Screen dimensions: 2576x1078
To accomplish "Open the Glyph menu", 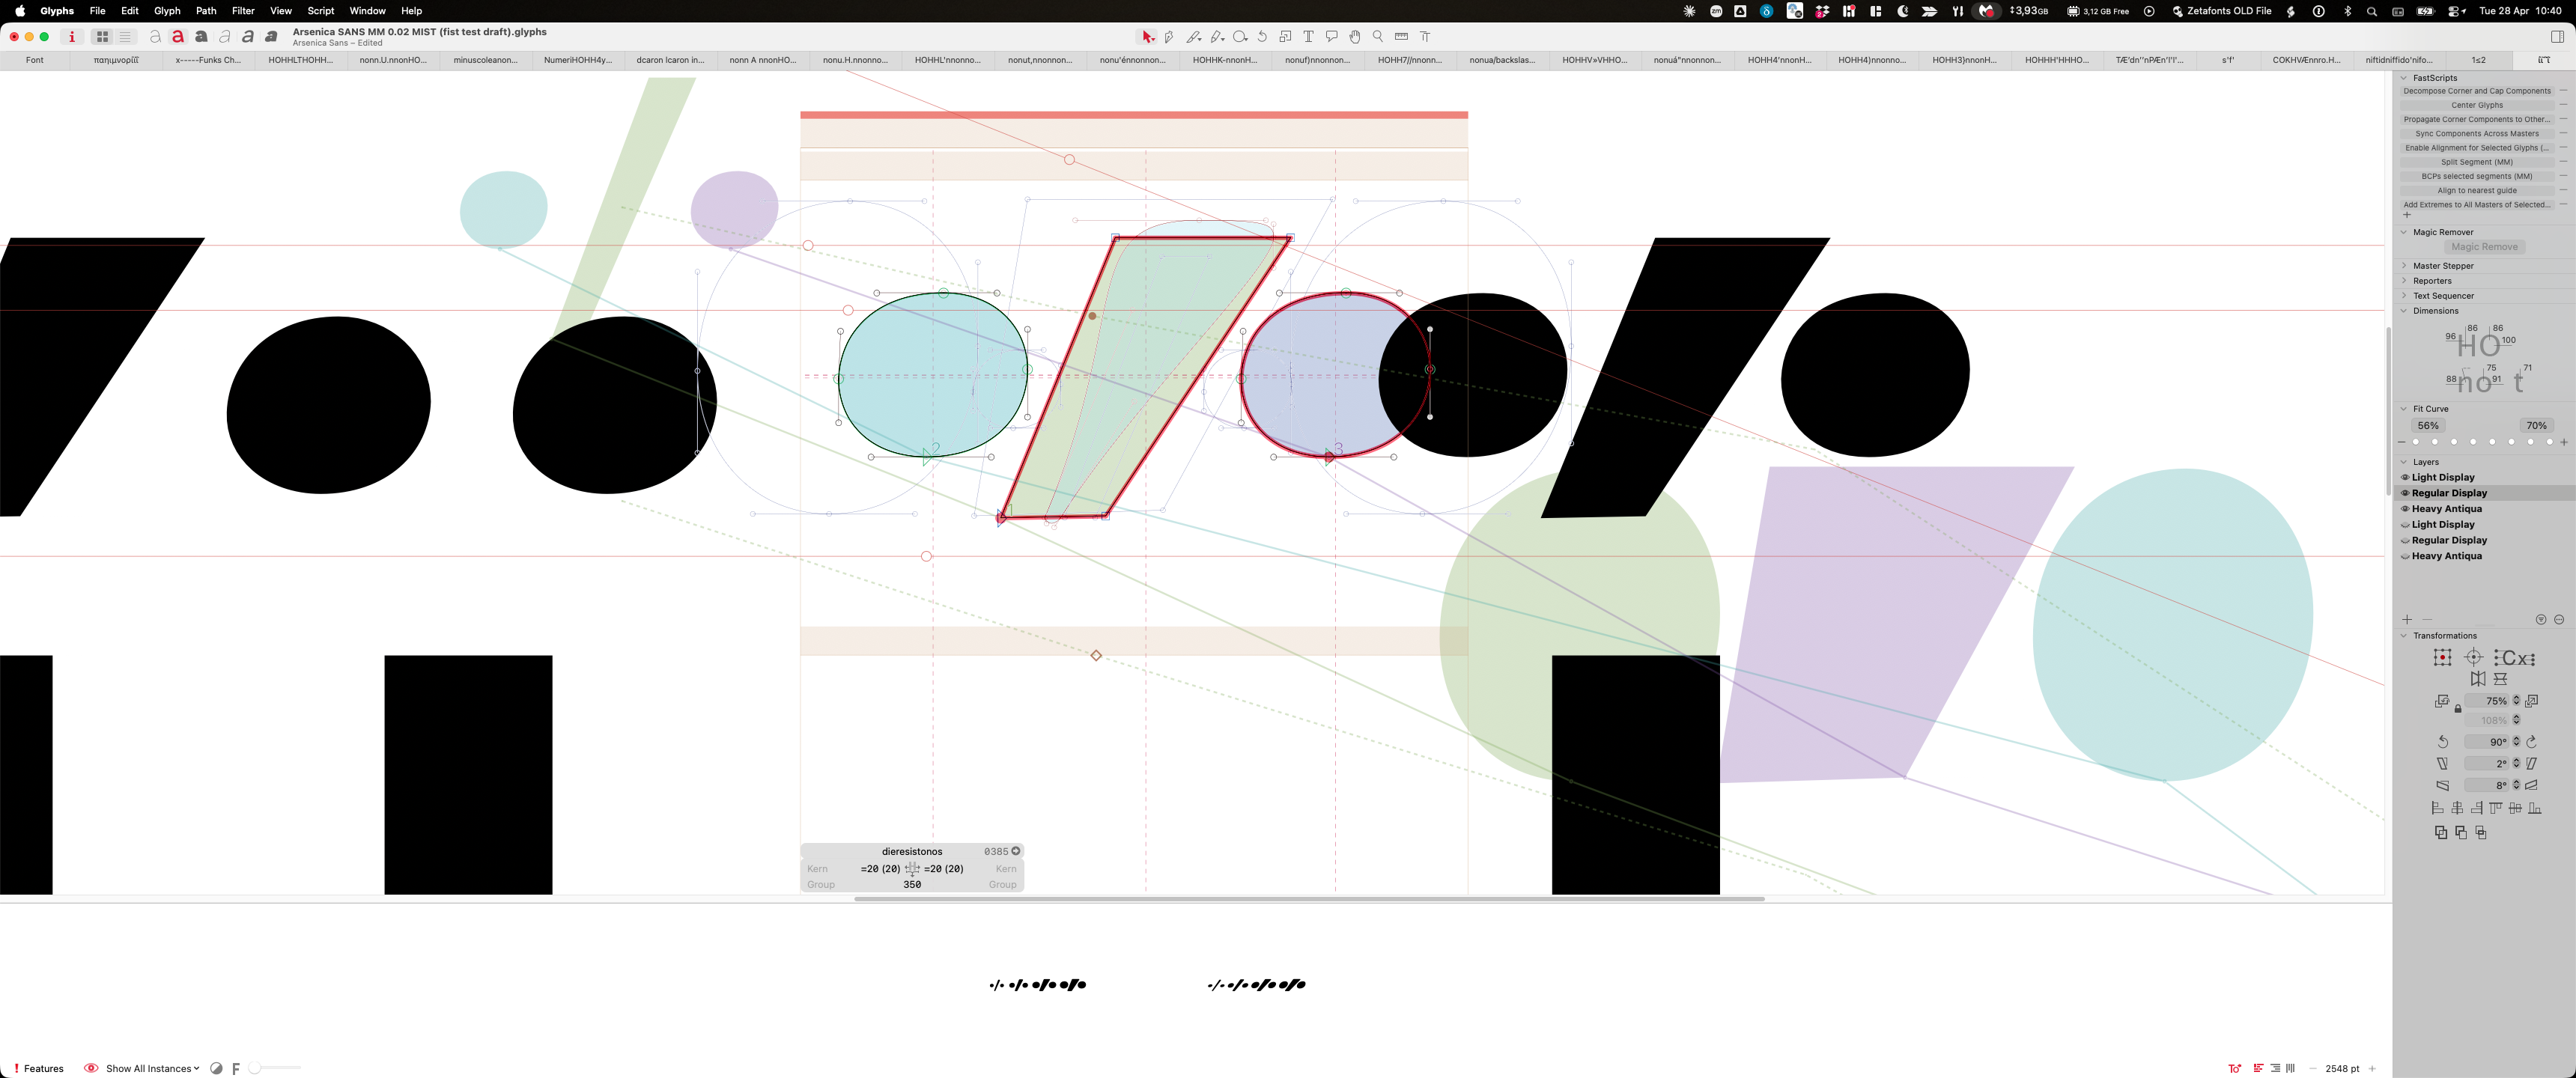I will click(167, 11).
